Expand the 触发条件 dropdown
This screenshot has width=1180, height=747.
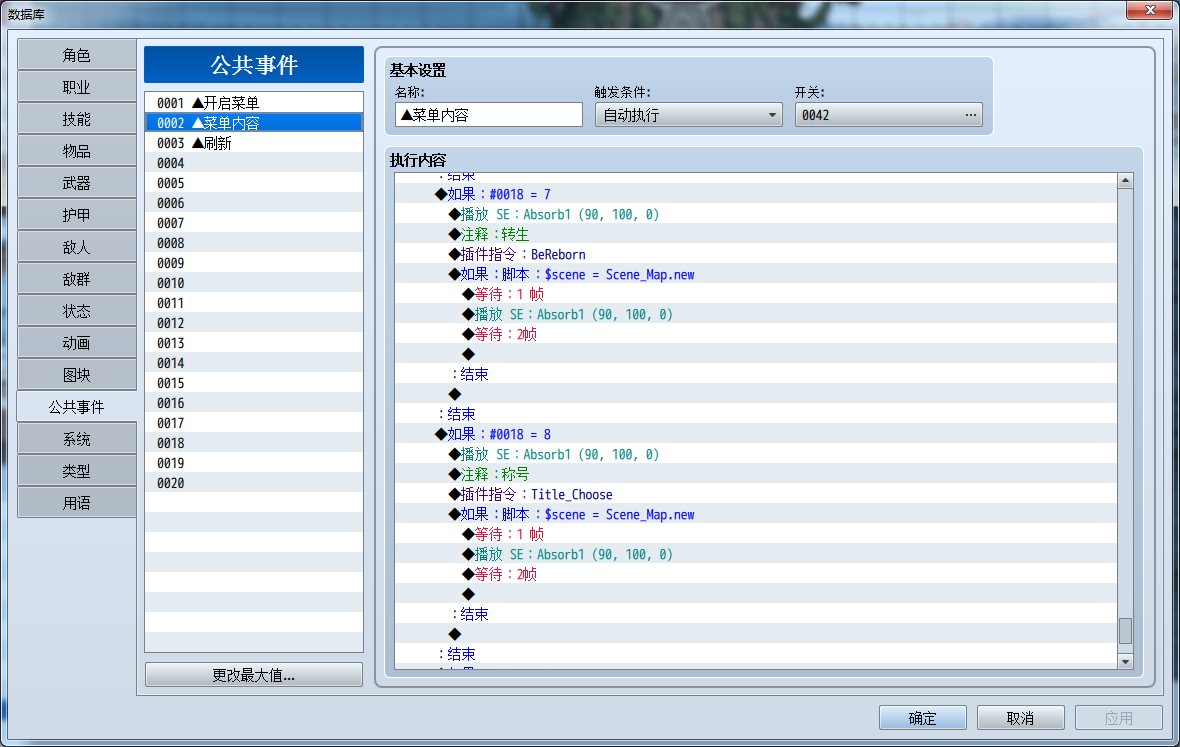(689, 115)
